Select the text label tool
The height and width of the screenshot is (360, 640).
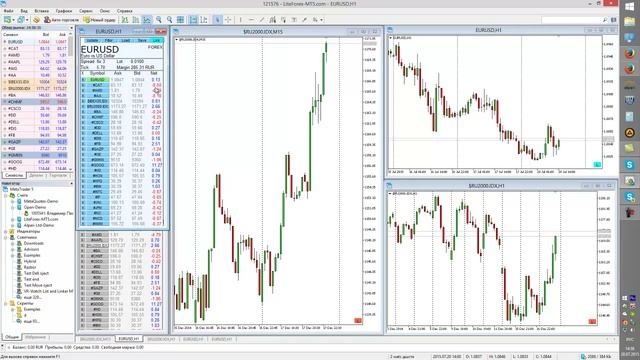294,20
